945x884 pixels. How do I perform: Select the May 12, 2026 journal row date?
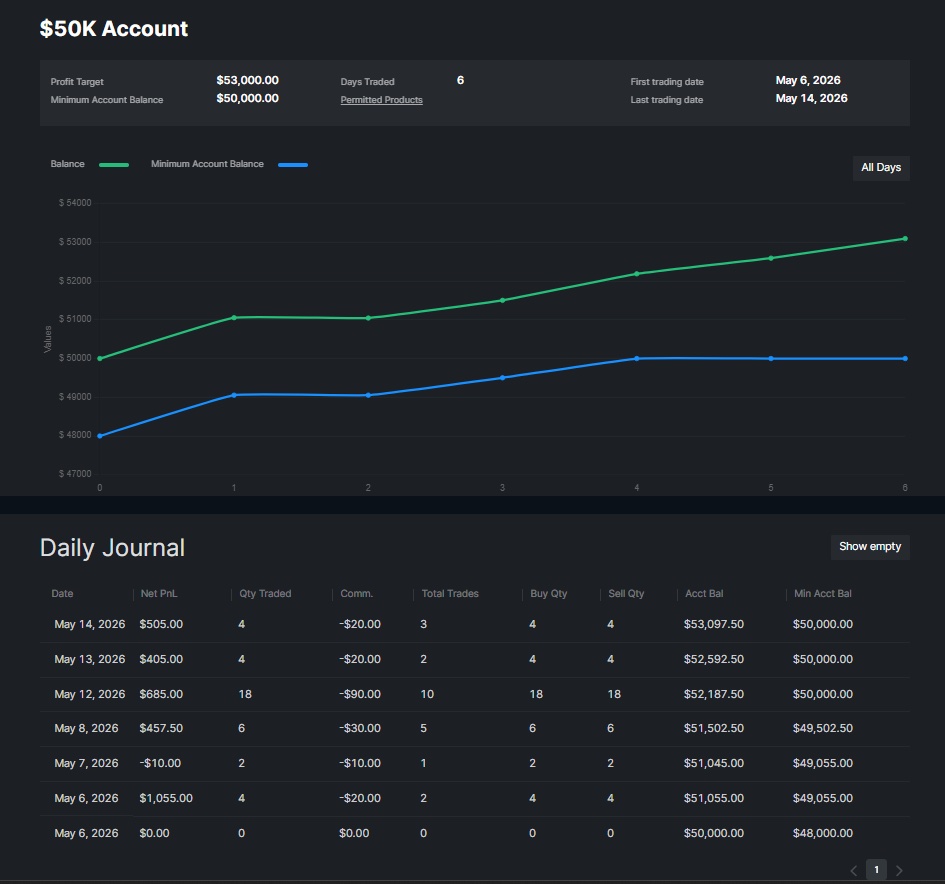coord(90,694)
